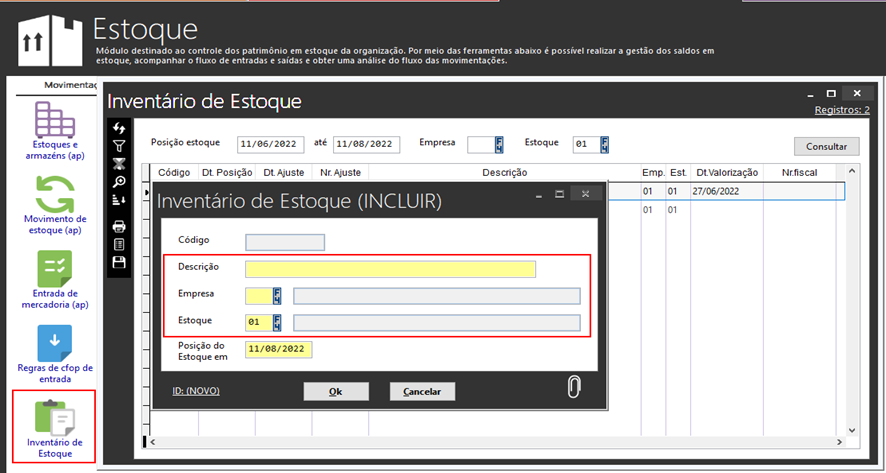This screenshot has height=473, width=886.
Task: Open Regras de cfop de entrada
Action: [54, 354]
